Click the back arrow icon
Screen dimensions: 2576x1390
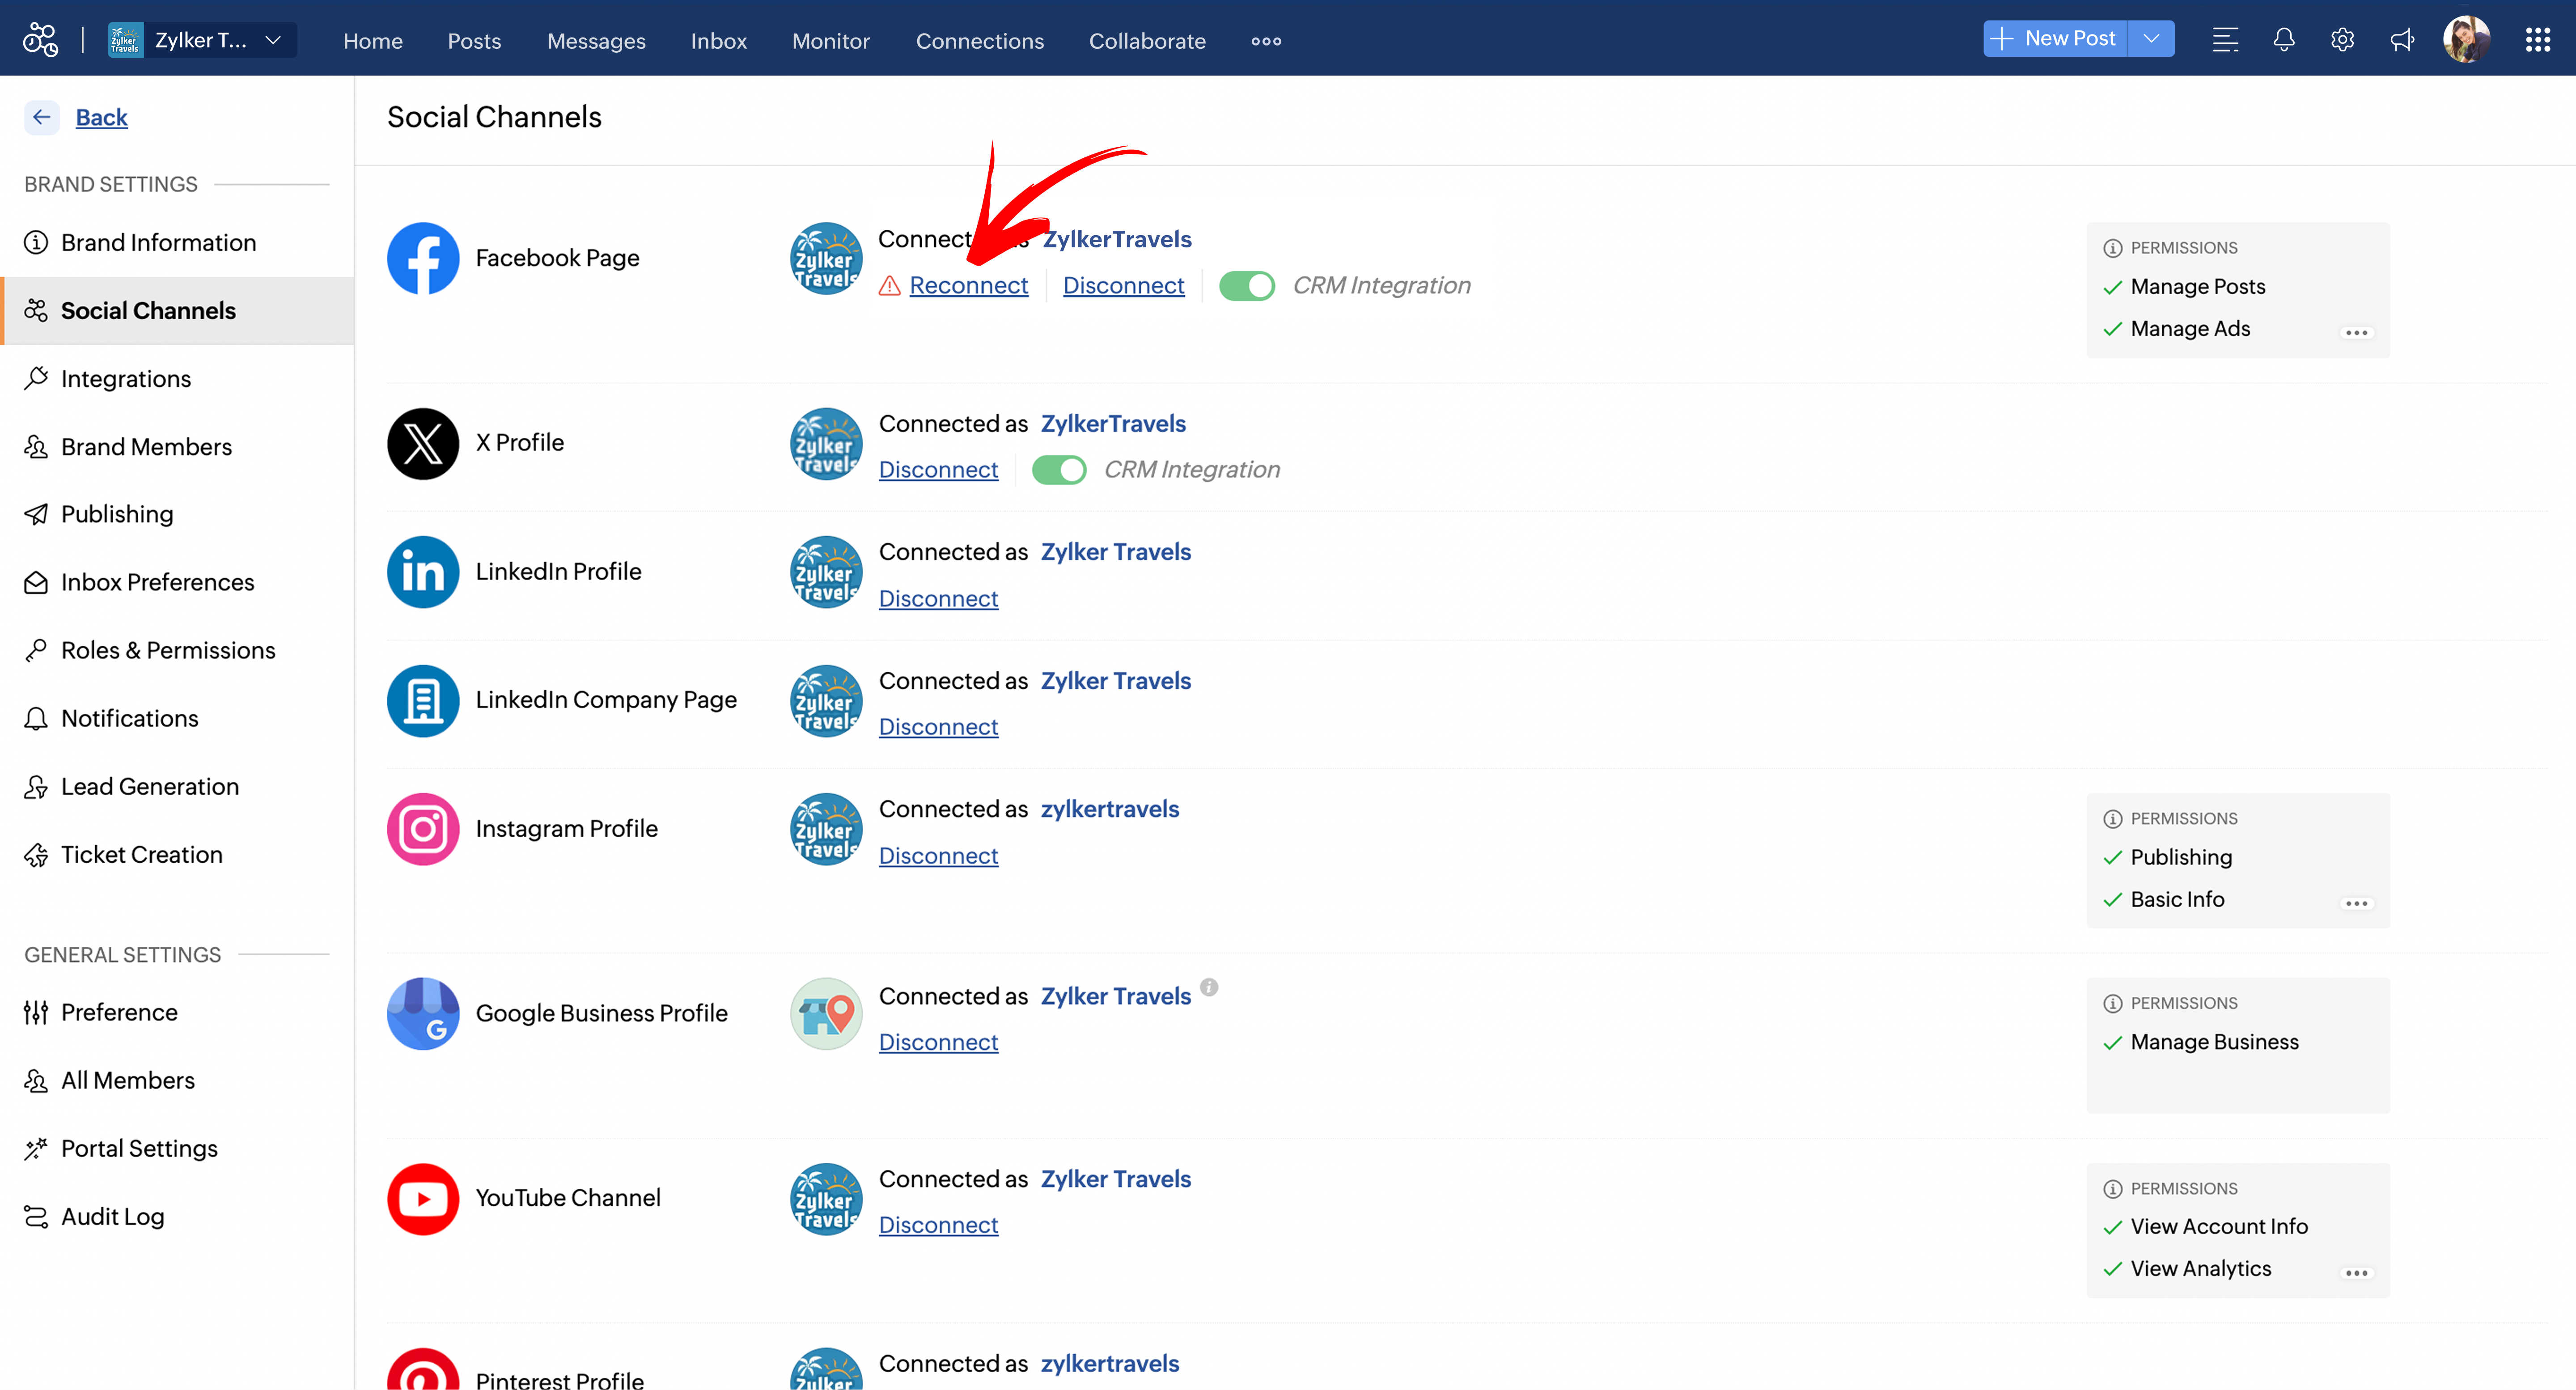pyautogui.click(x=41, y=117)
